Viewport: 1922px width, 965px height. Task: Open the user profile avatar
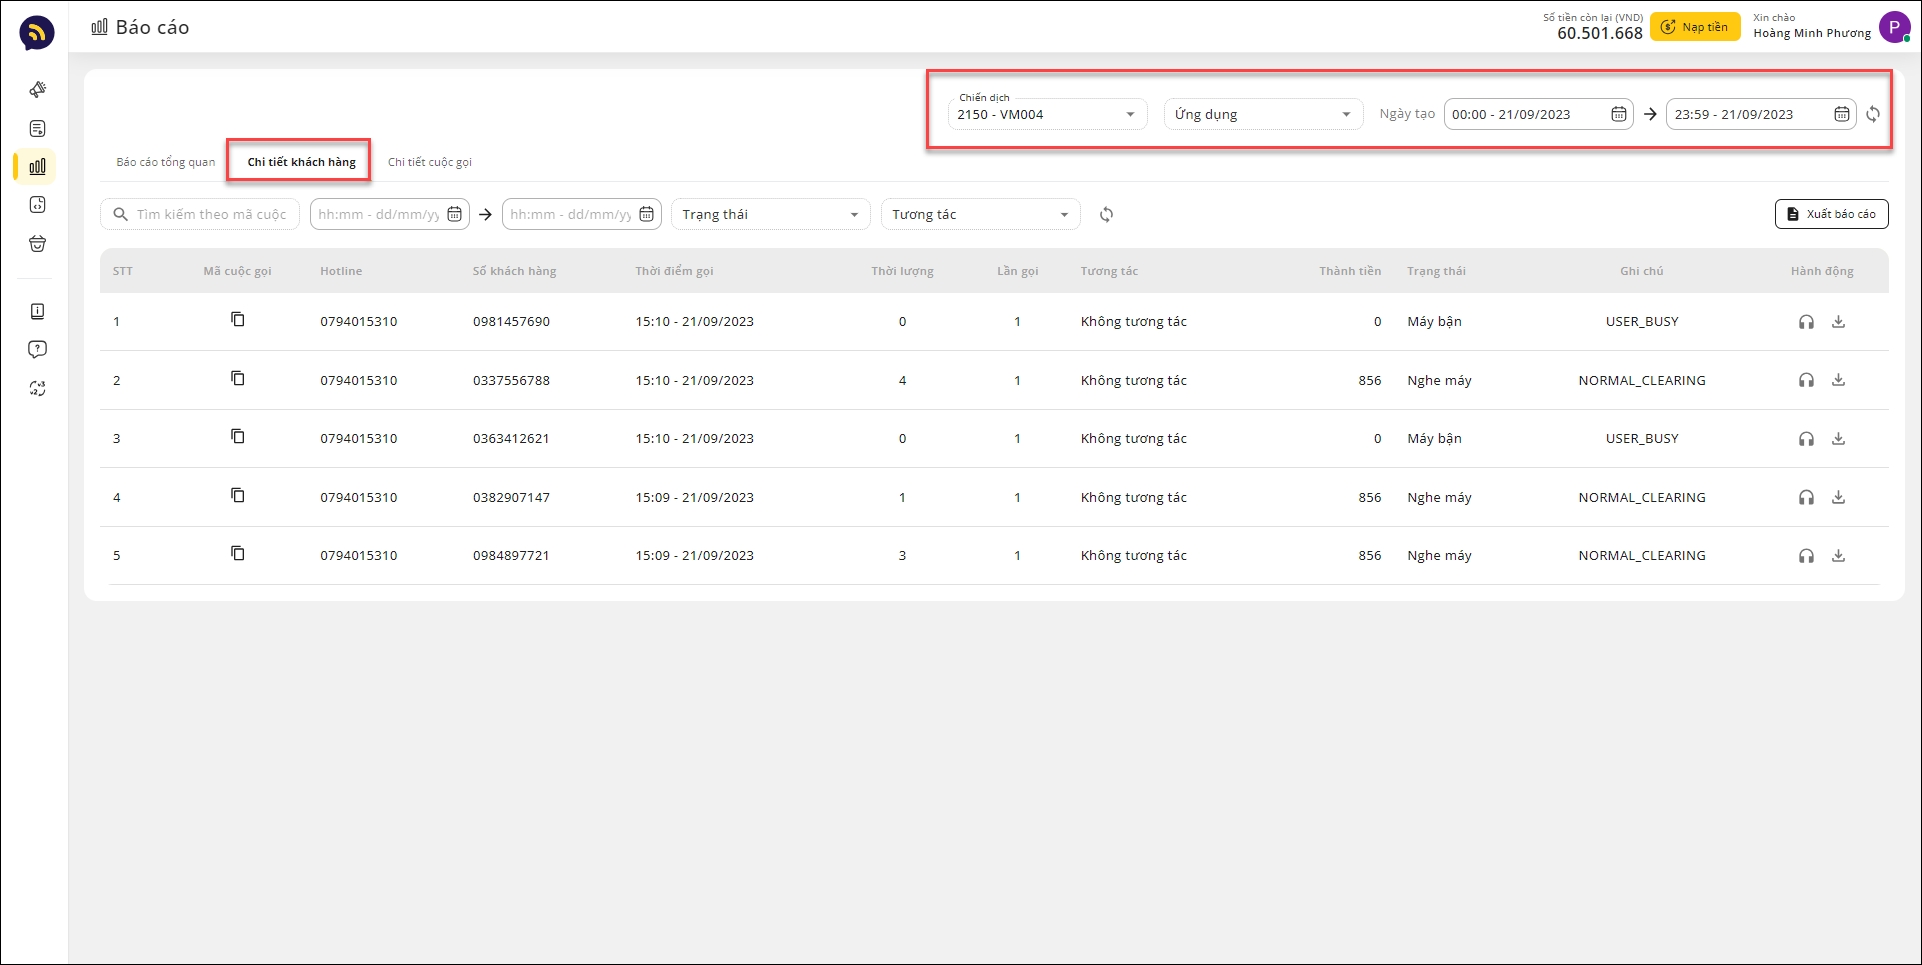point(1894,27)
